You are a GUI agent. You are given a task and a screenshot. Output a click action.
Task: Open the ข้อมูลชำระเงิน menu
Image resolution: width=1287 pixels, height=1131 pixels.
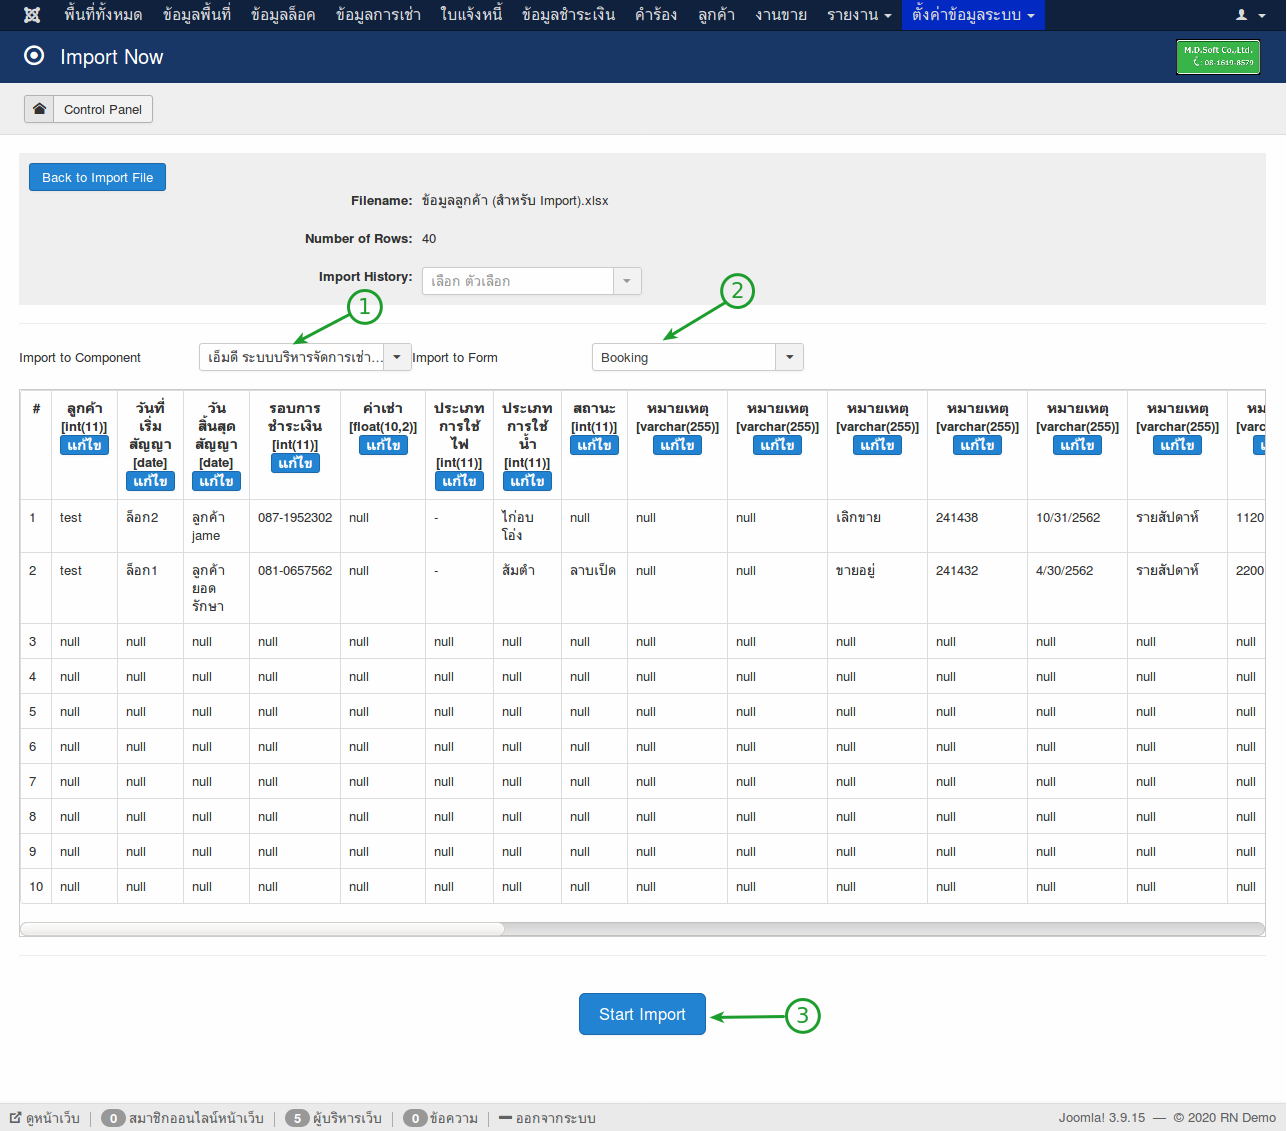click(x=568, y=15)
